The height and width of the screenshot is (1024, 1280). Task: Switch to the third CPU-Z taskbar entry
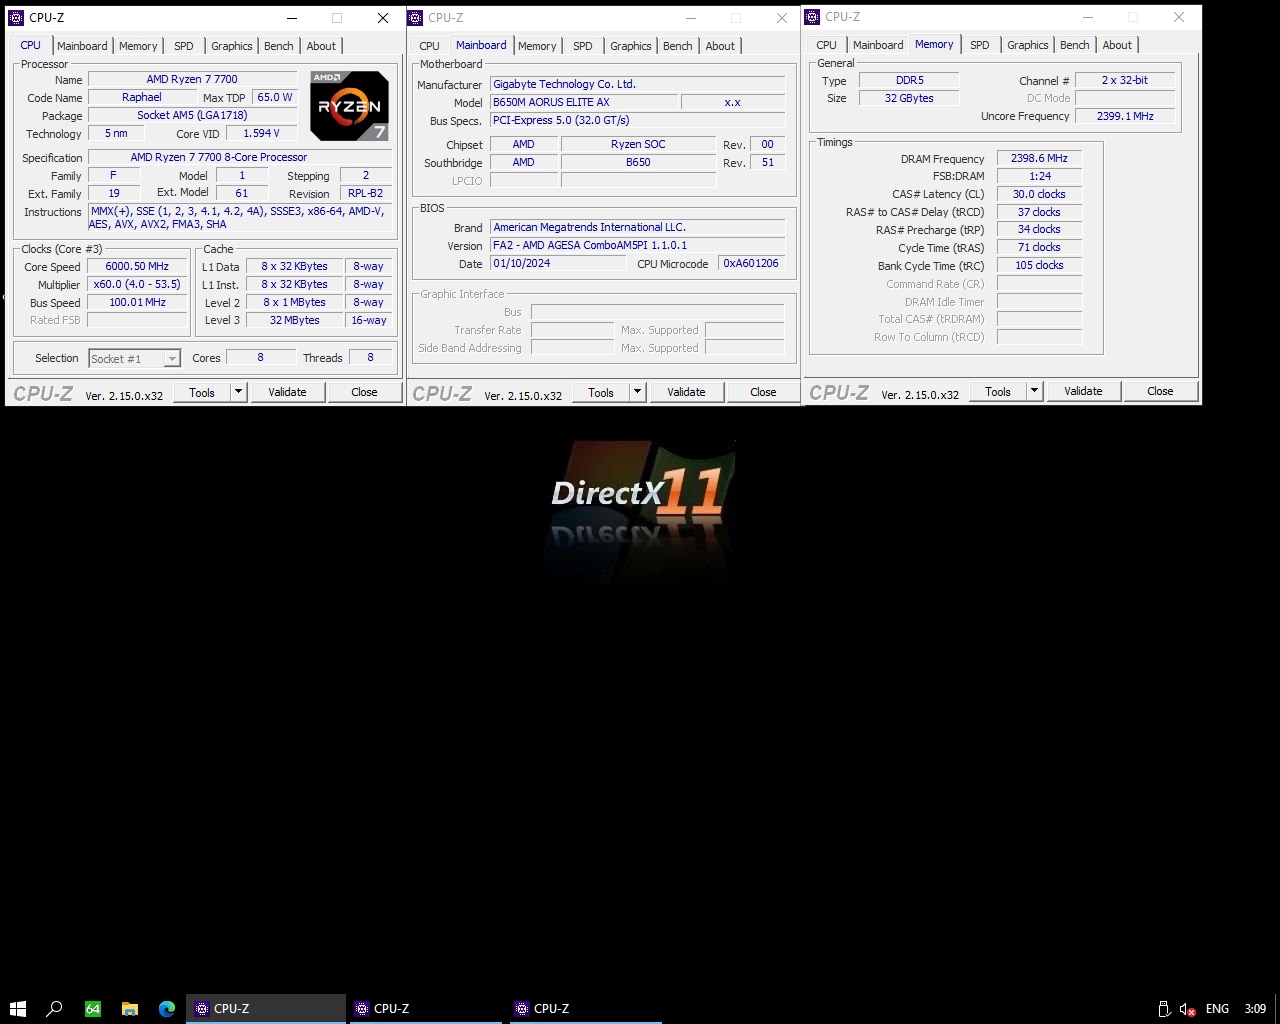pos(586,1008)
